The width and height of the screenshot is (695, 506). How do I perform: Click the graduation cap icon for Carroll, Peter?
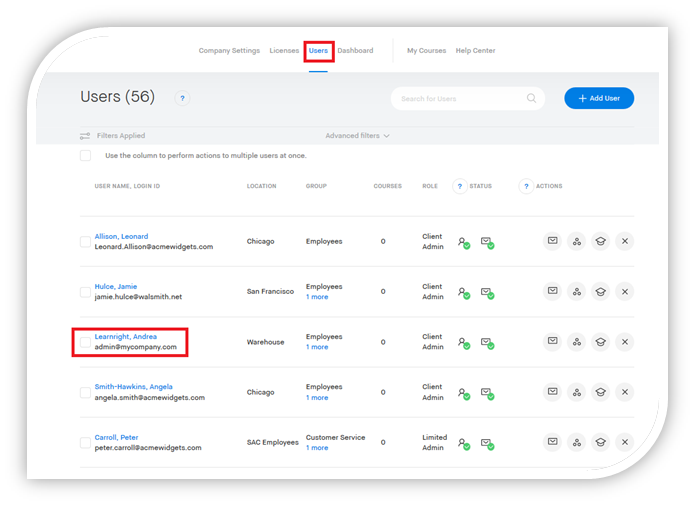pos(601,442)
